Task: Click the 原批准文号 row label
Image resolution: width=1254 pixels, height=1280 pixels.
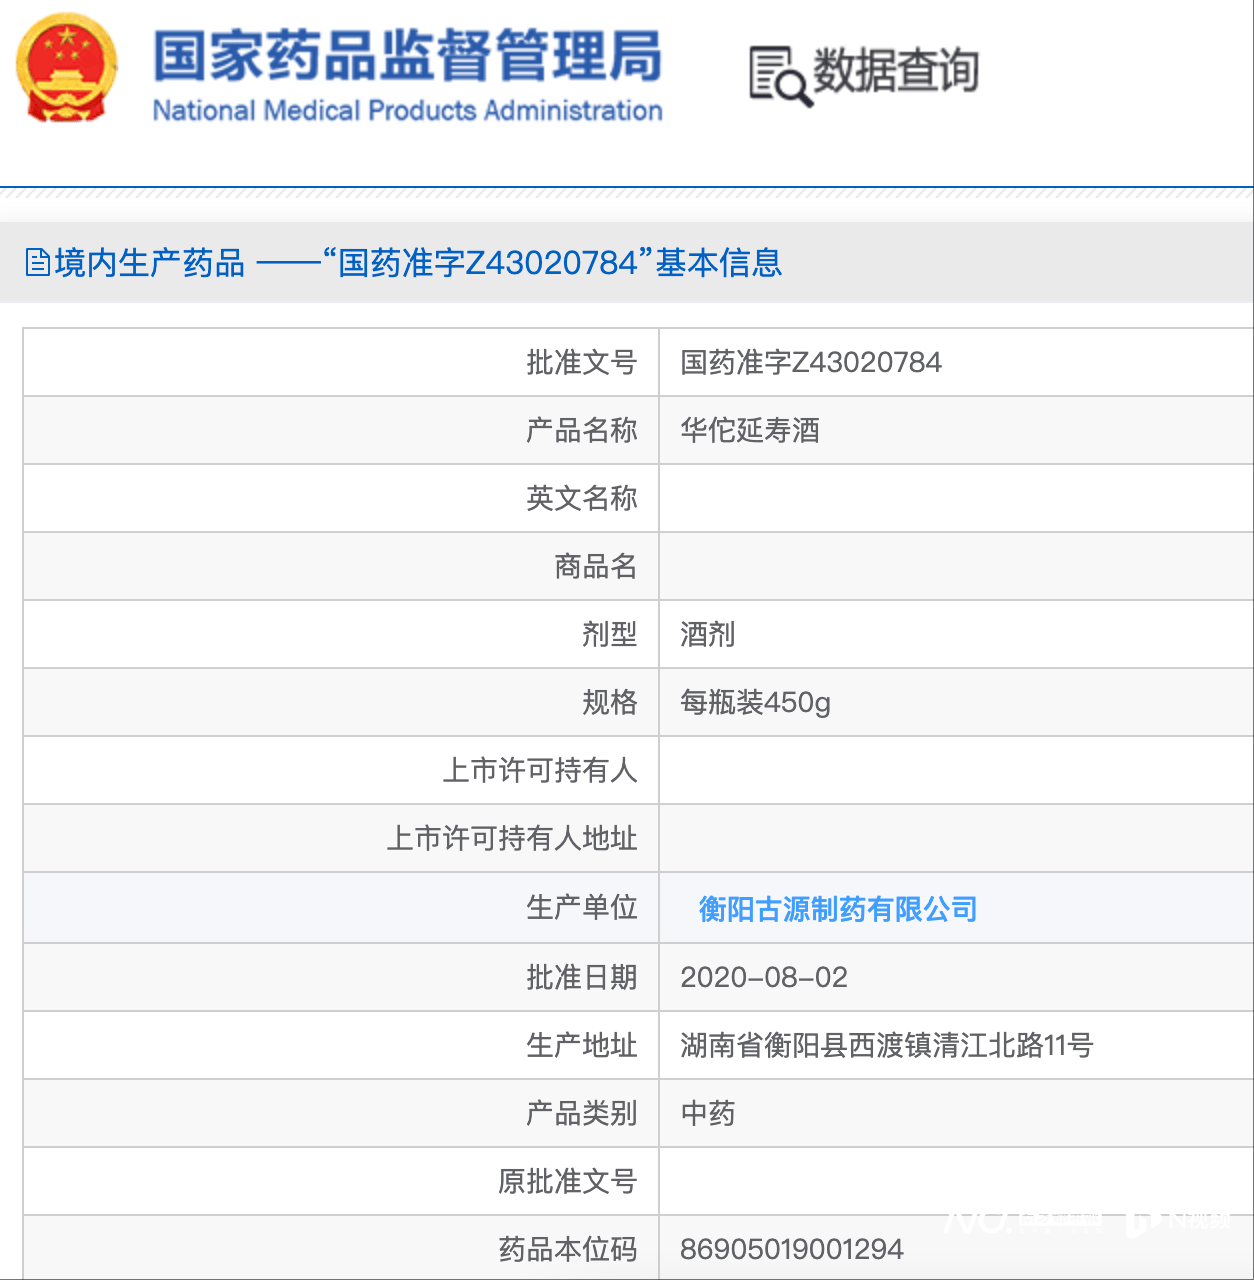Action: point(568,1181)
